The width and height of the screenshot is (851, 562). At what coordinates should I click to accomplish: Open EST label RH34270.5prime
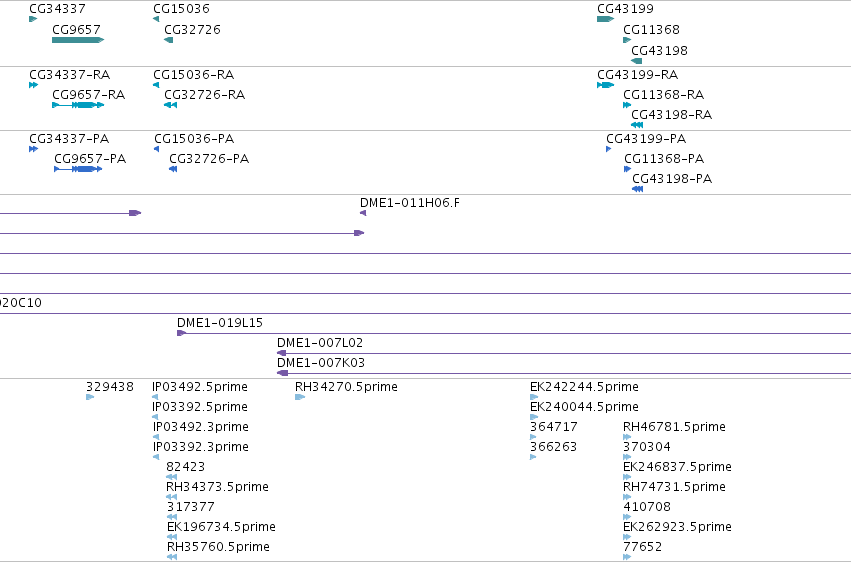tap(346, 387)
